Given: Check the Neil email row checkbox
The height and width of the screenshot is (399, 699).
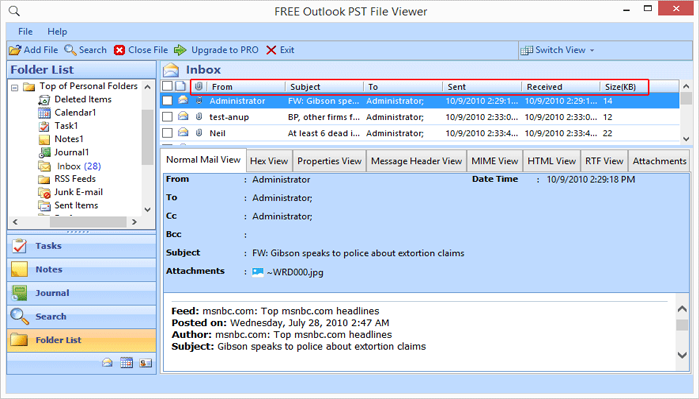Looking at the screenshot, I should 167,133.
